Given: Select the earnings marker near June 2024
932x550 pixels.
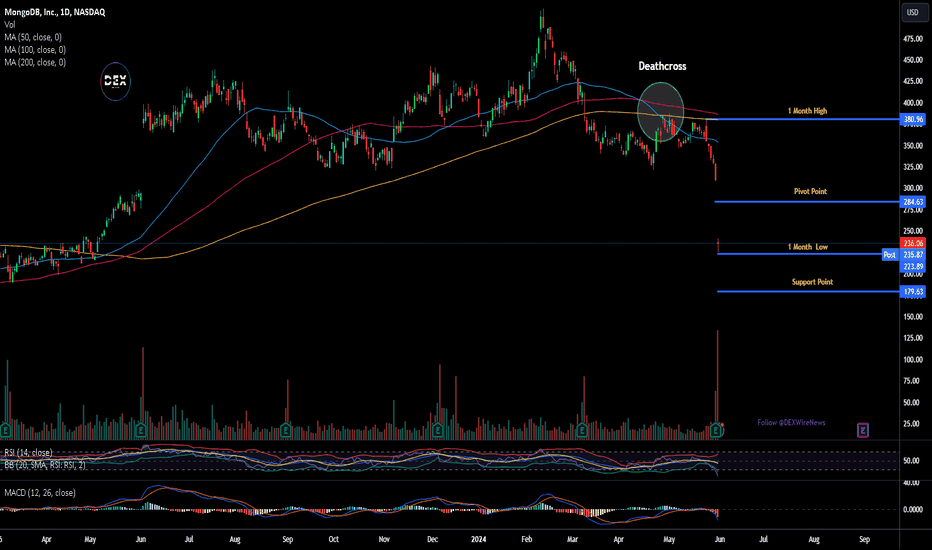Looking at the screenshot, I should (x=717, y=430).
